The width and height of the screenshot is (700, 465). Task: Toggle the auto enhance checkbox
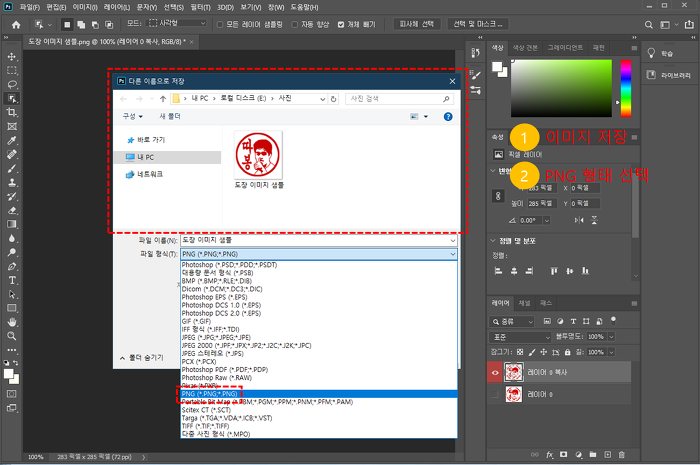click(295, 25)
